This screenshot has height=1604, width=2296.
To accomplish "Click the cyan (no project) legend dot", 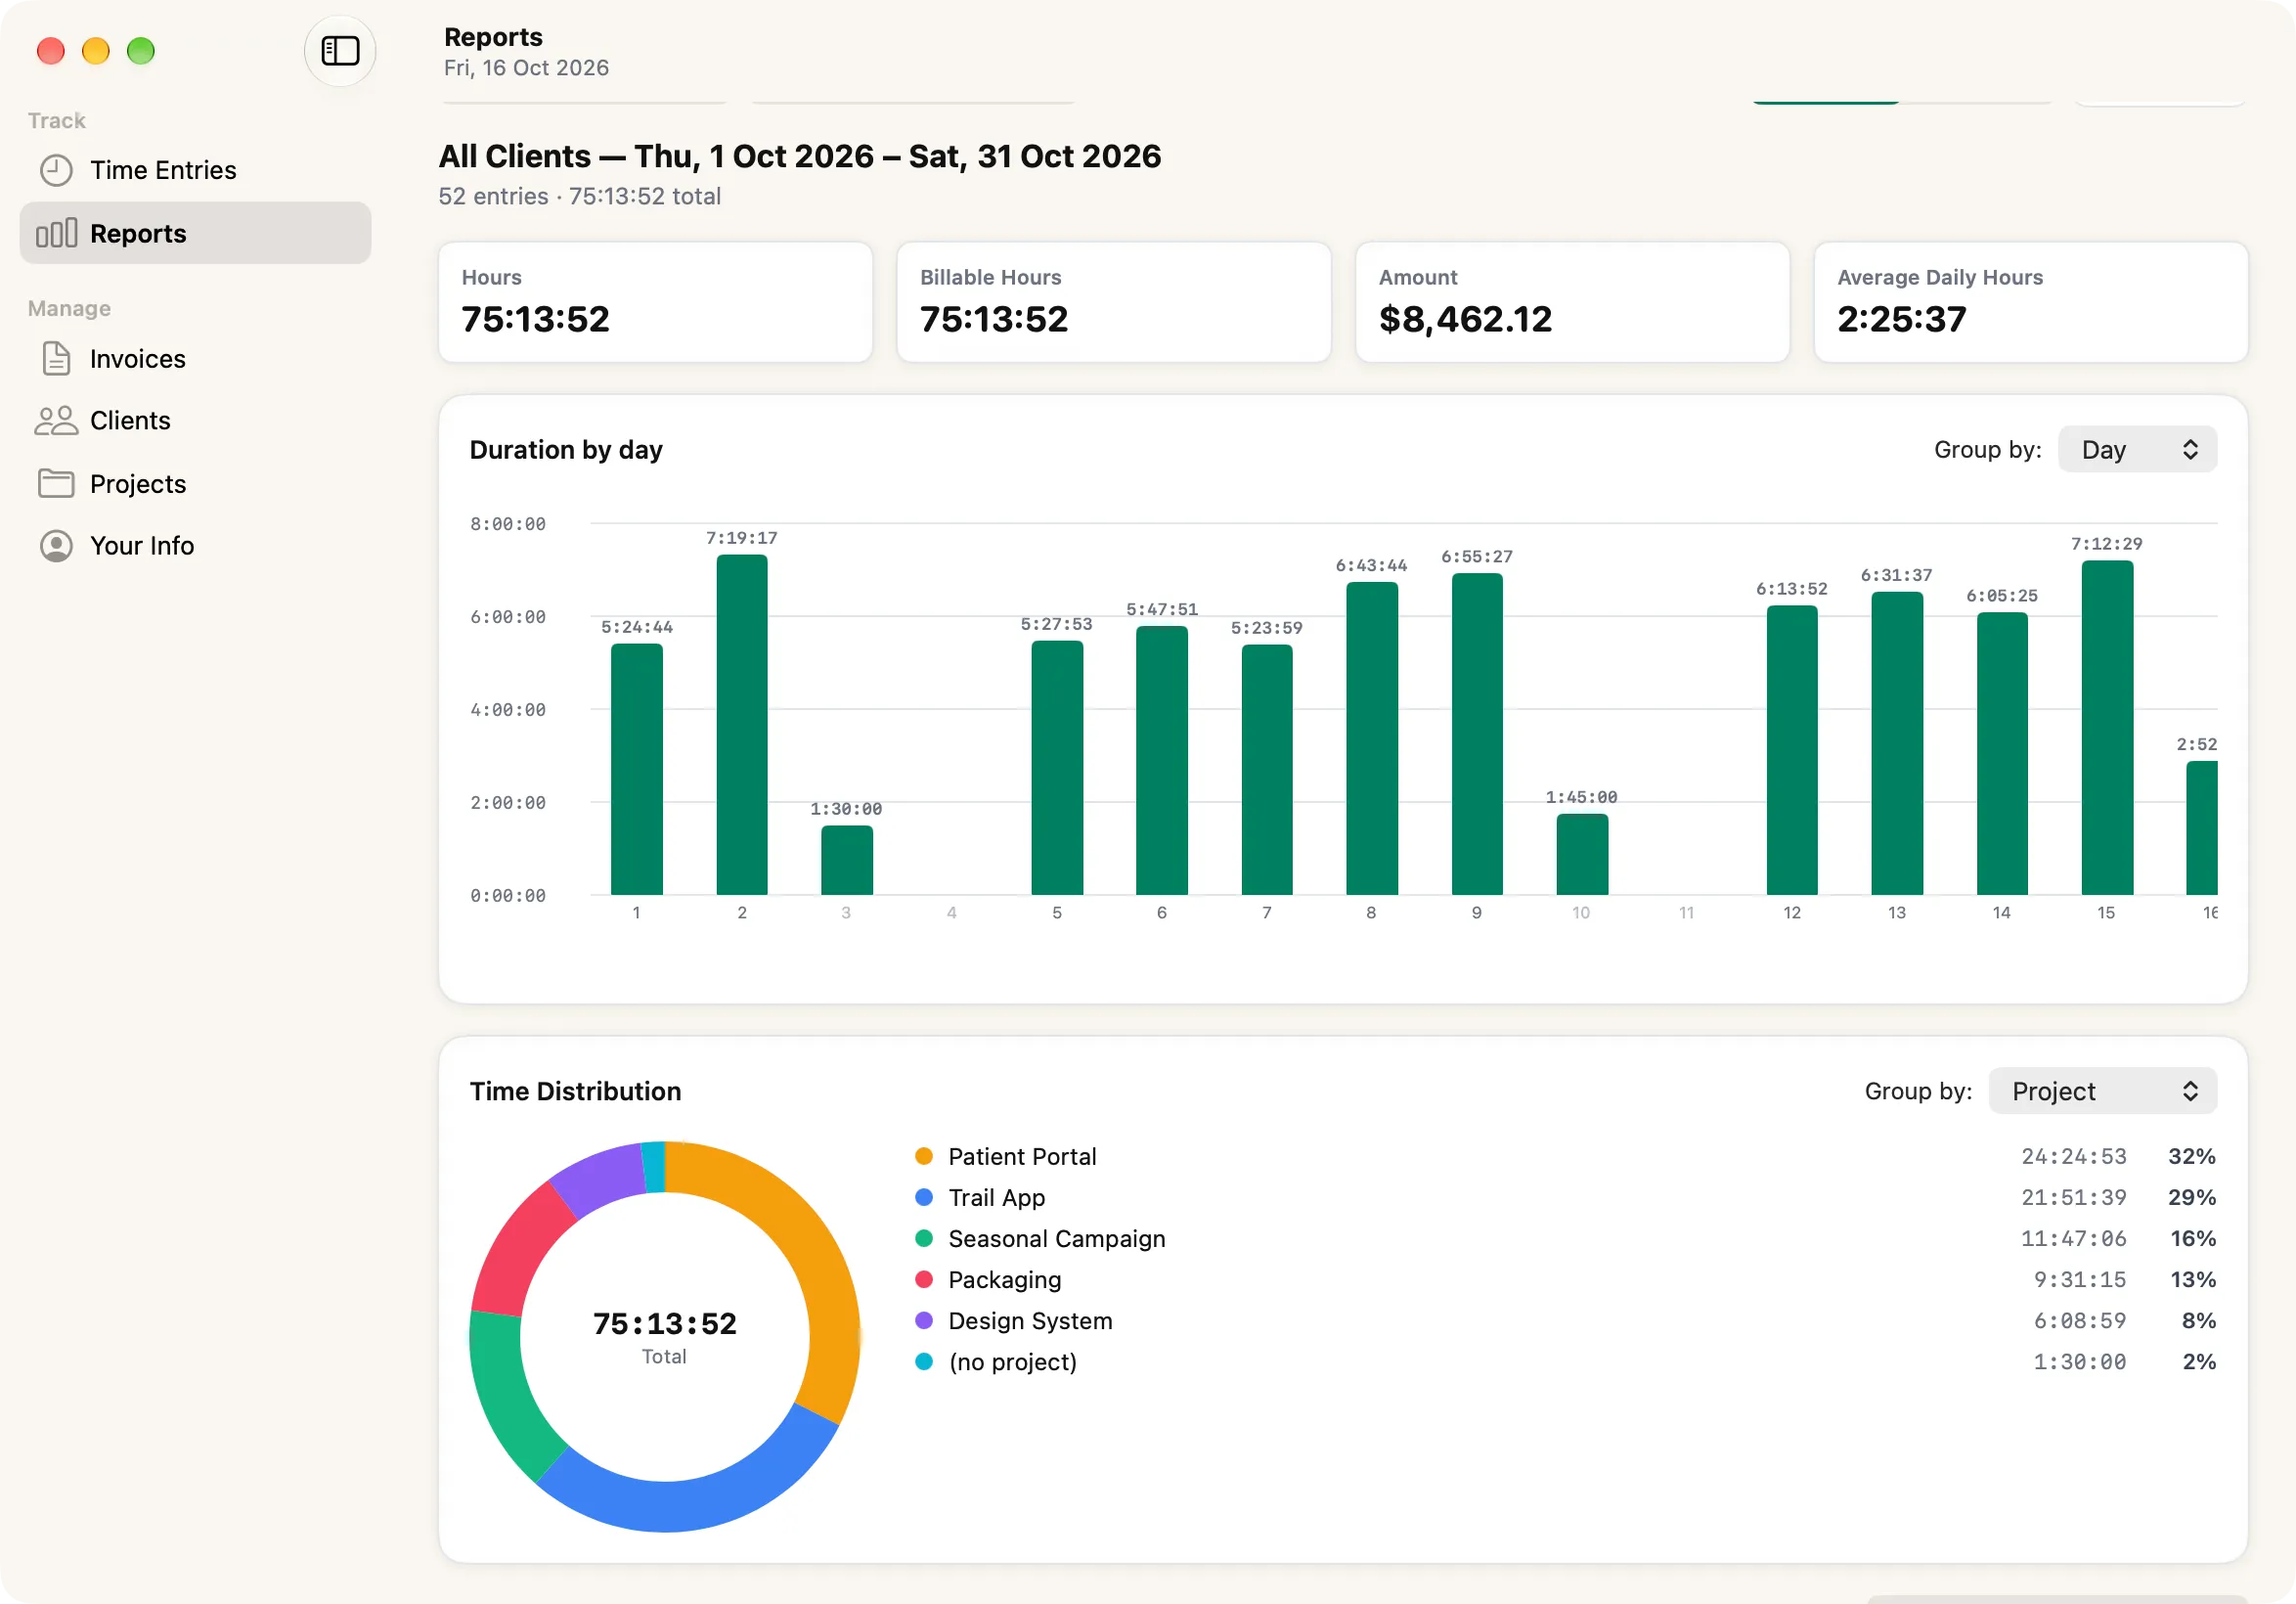I will [924, 1361].
